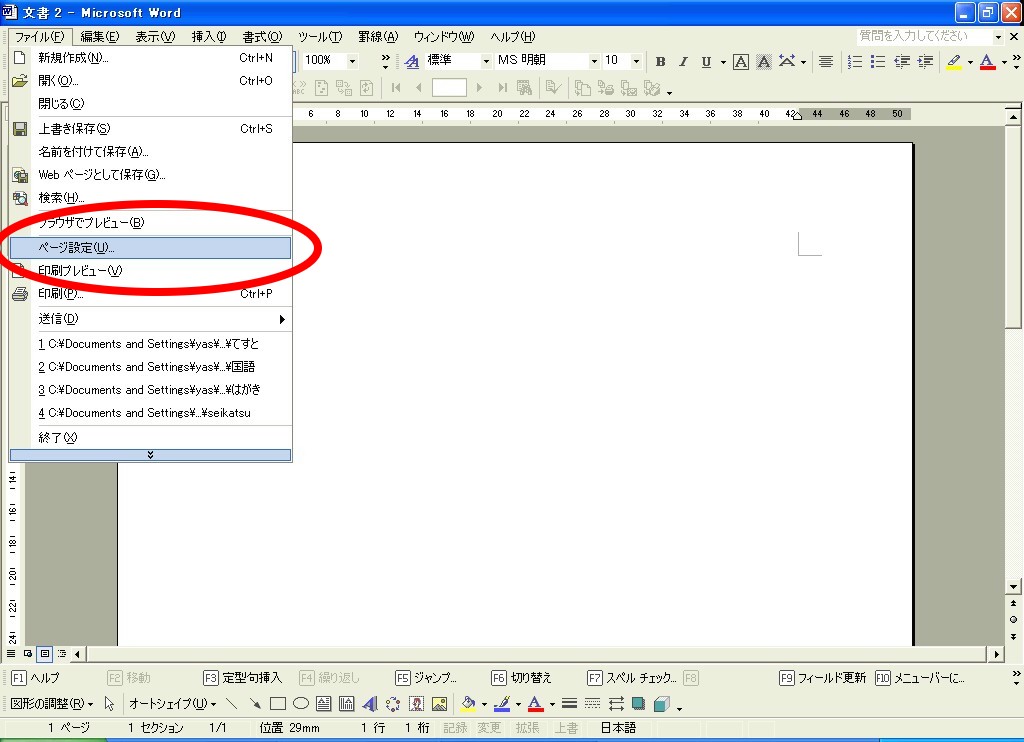Open the character scaling dropdown arrow
This screenshot has height=742, width=1024.
803,62
